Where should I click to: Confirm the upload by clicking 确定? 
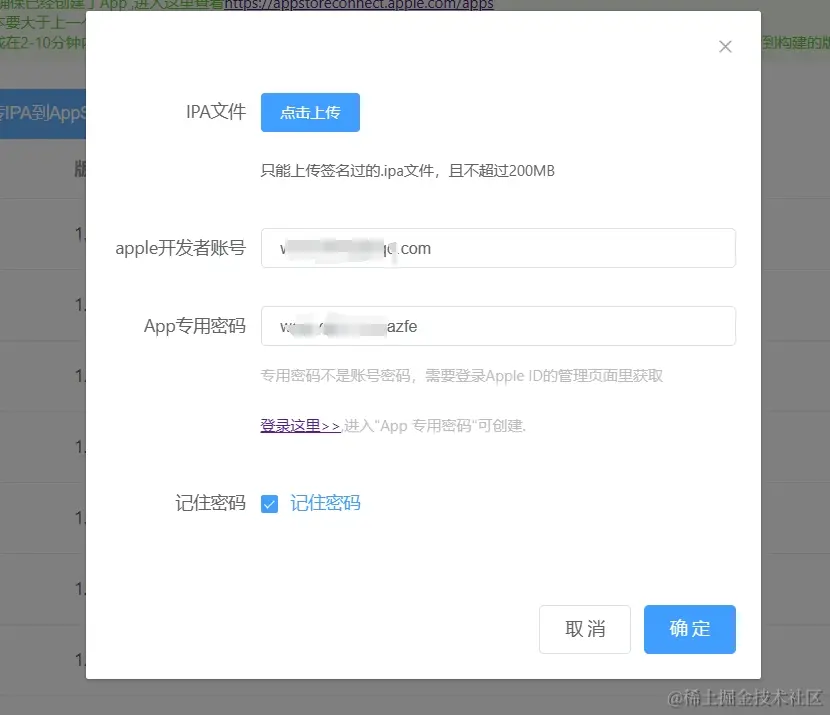point(689,629)
